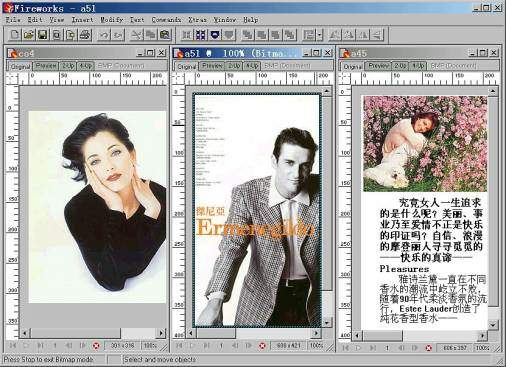
Task: Click the Paste clipboard icon
Action: [x=165, y=34]
